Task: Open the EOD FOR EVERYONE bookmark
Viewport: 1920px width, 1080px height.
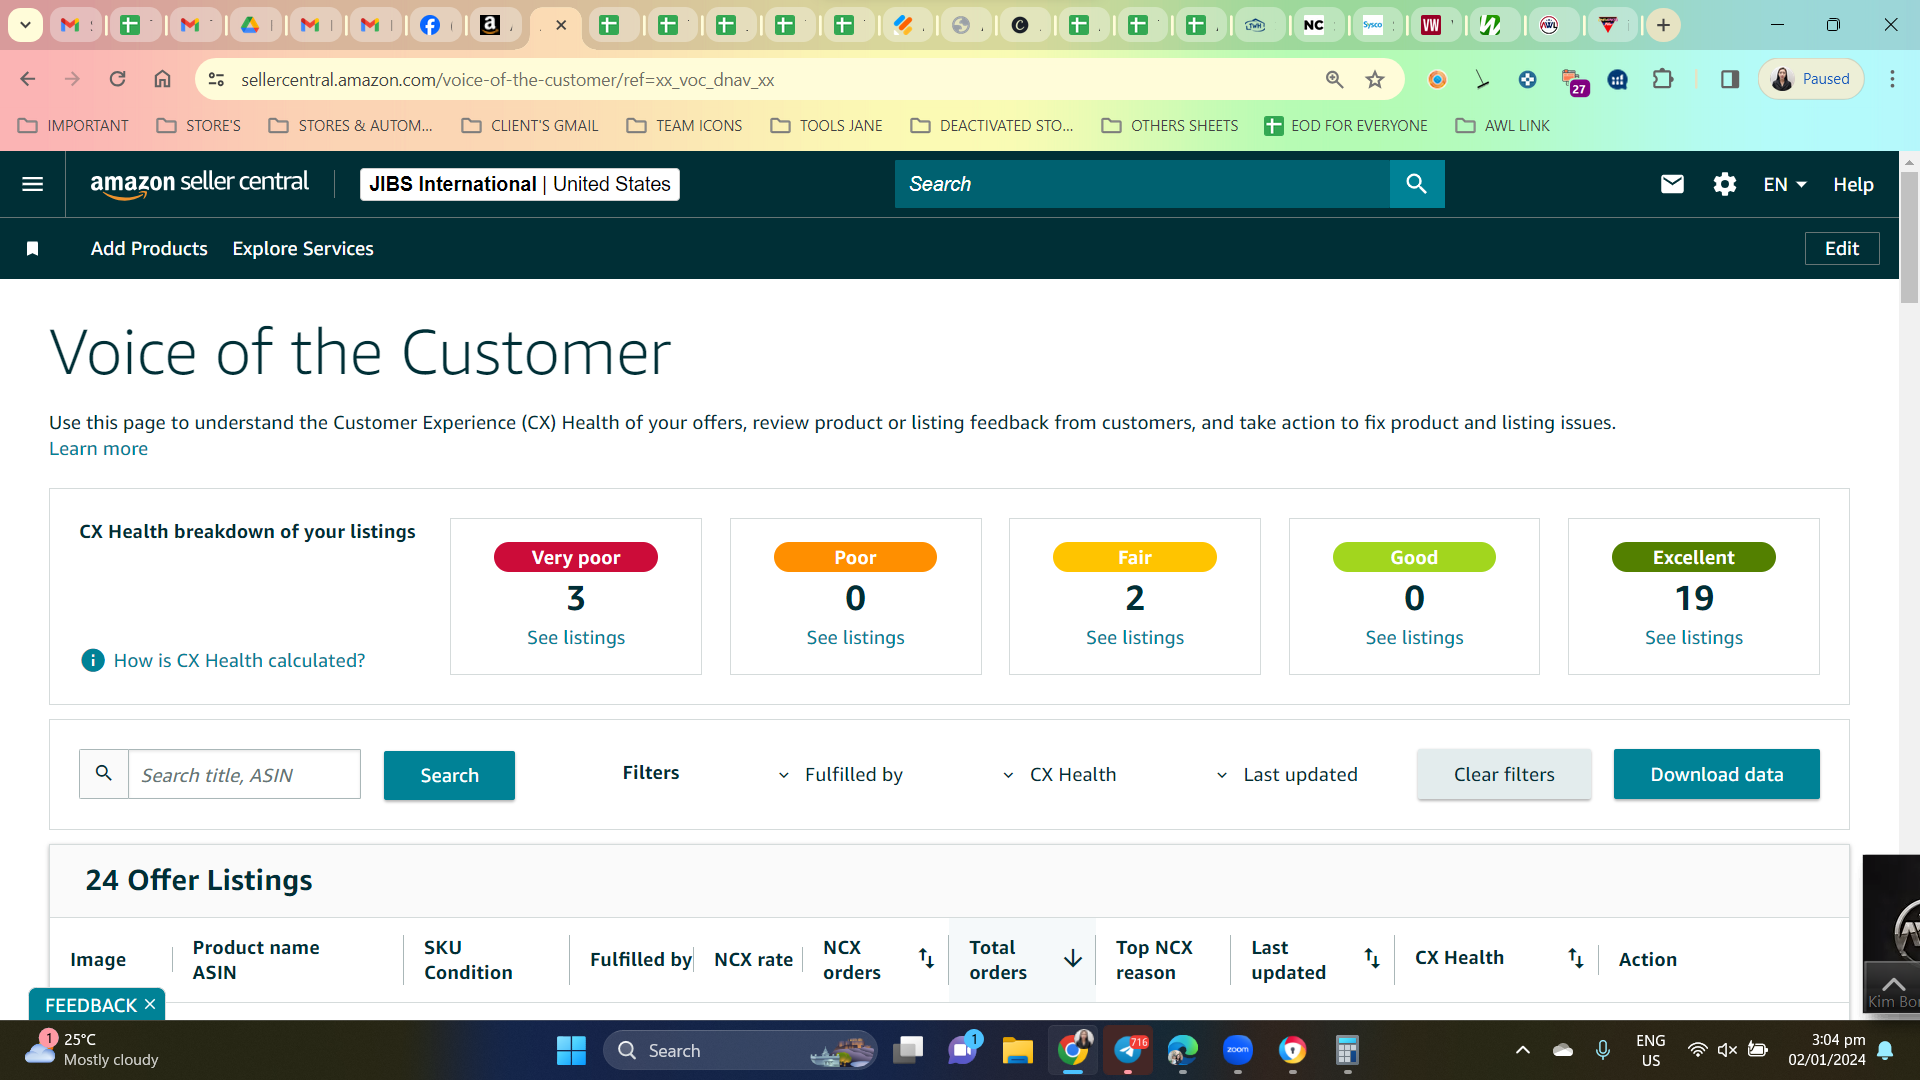Action: coord(1346,126)
